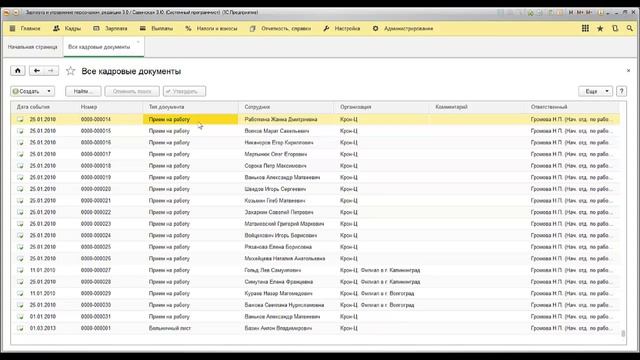Select employee Рязанова Елена Борисовна
Image resolution: width=640 pixels, height=360 pixels.
278,247
